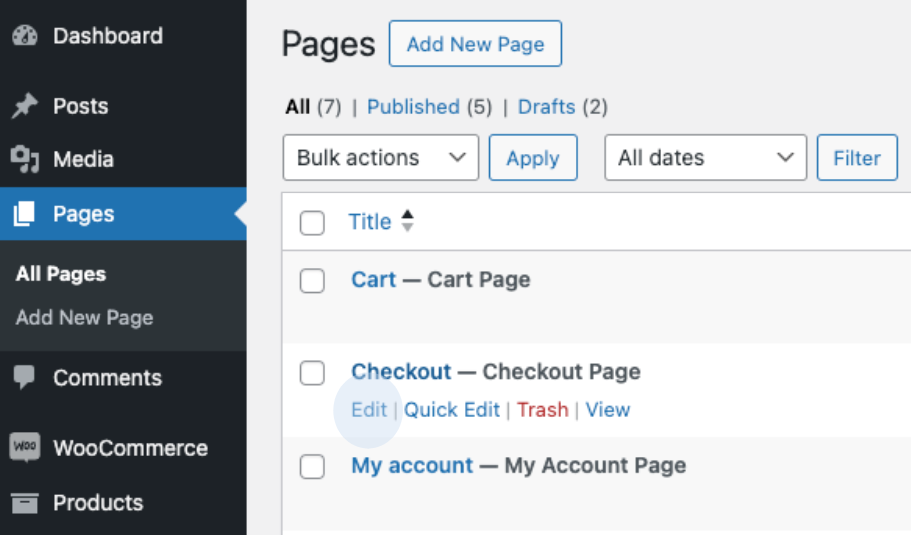Click the Posts pushpin icon

(24, 106)
